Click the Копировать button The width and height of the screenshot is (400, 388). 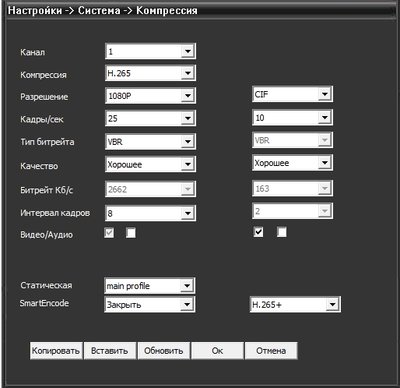pyautogui.click(x=56, y=351)
